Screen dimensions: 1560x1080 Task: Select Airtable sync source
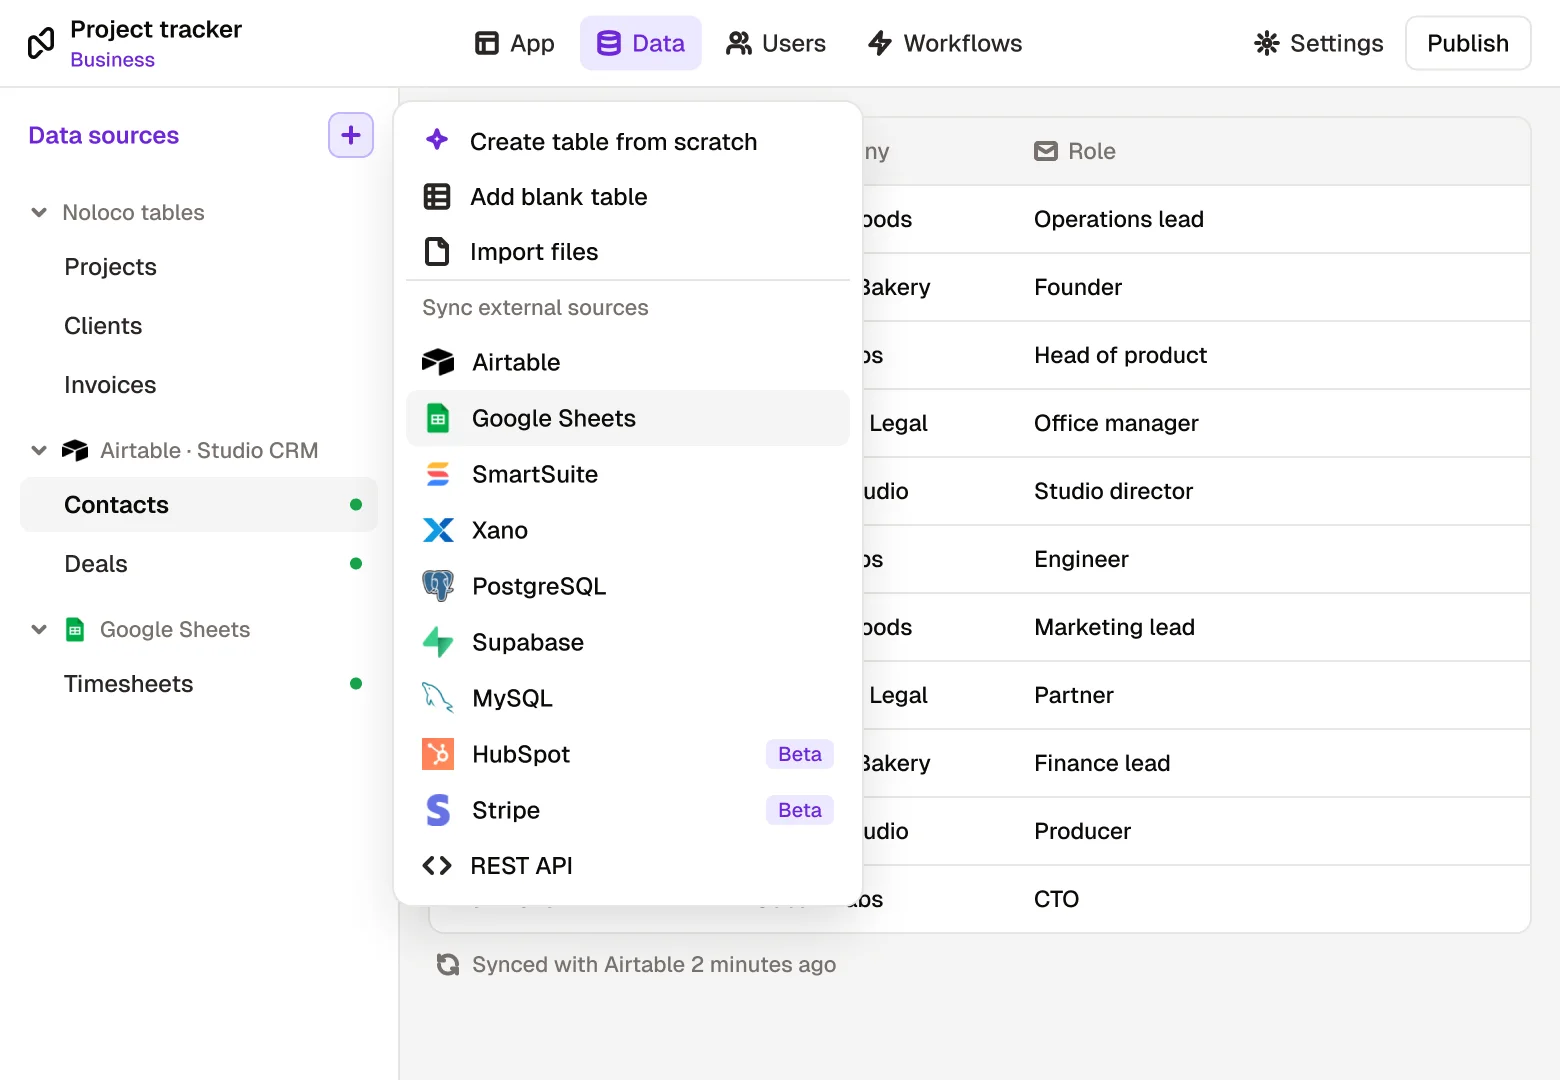(628, 362)
